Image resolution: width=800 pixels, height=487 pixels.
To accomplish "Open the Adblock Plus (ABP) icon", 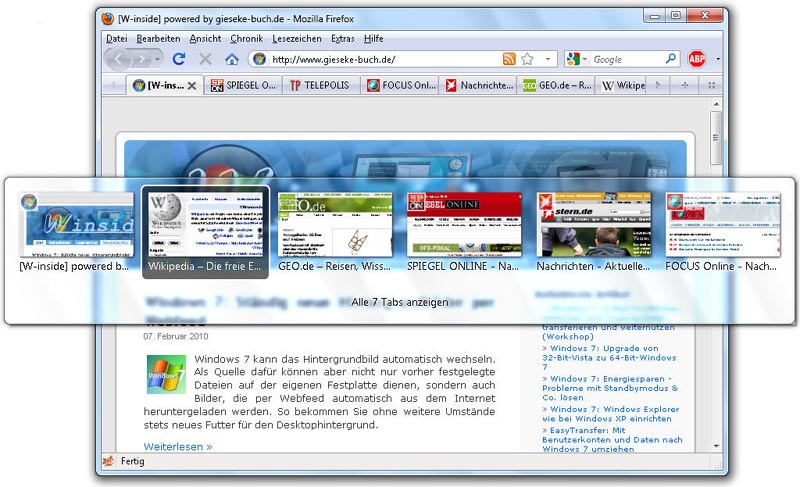I will click(x=698, y=60).
